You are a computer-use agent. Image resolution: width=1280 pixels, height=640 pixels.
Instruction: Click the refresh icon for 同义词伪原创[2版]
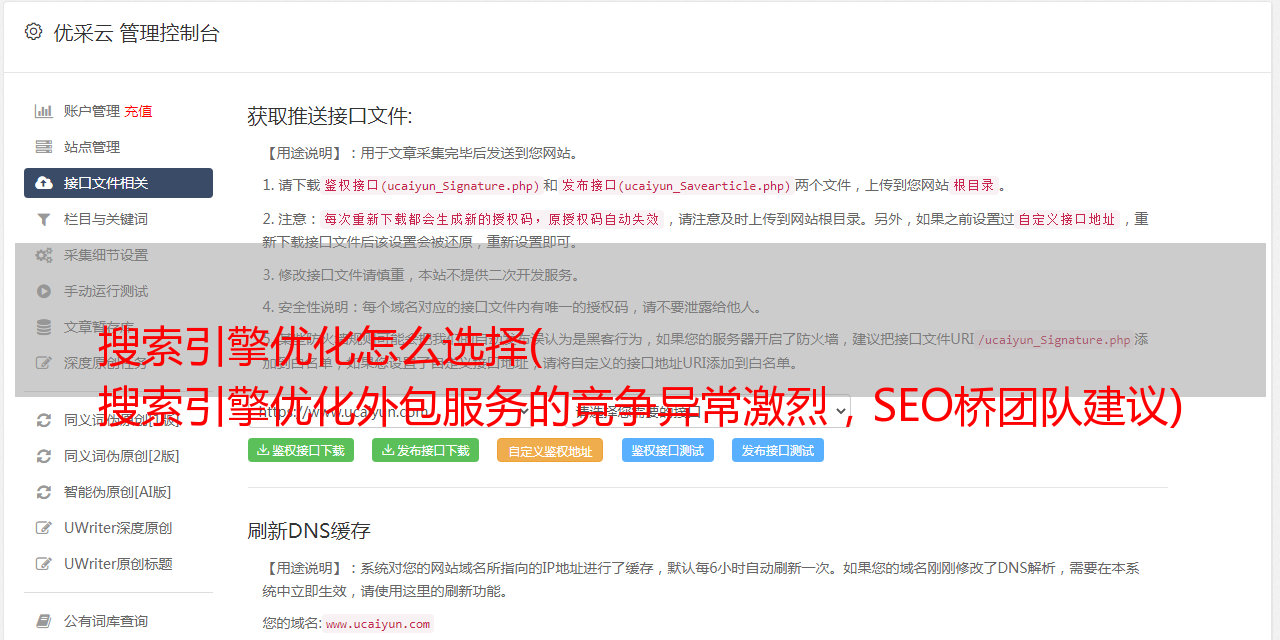pyautogui.click(x=44, y=456)
